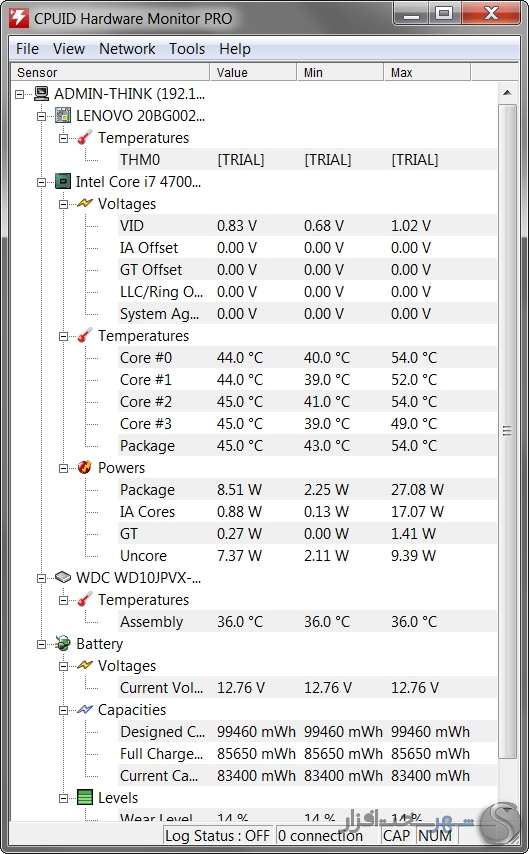The image size is (529, 854).
Task: Click the CPUID app icon in title bar
Action: click(x=19, y=18)
